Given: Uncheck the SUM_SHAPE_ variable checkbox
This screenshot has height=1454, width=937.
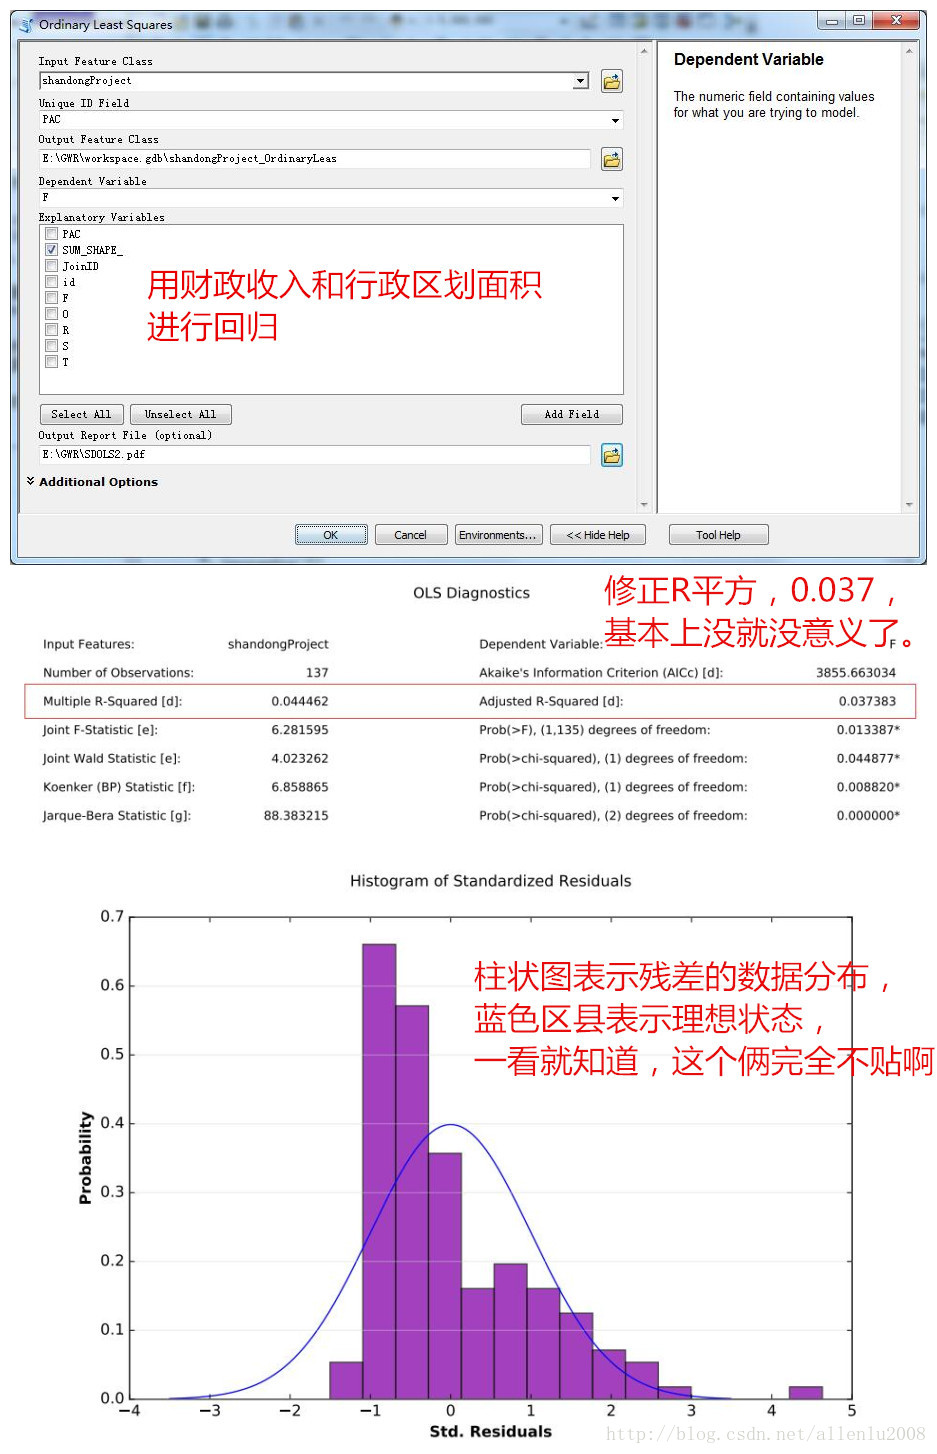Looking at the screenshot, I should tap(51, 250).
